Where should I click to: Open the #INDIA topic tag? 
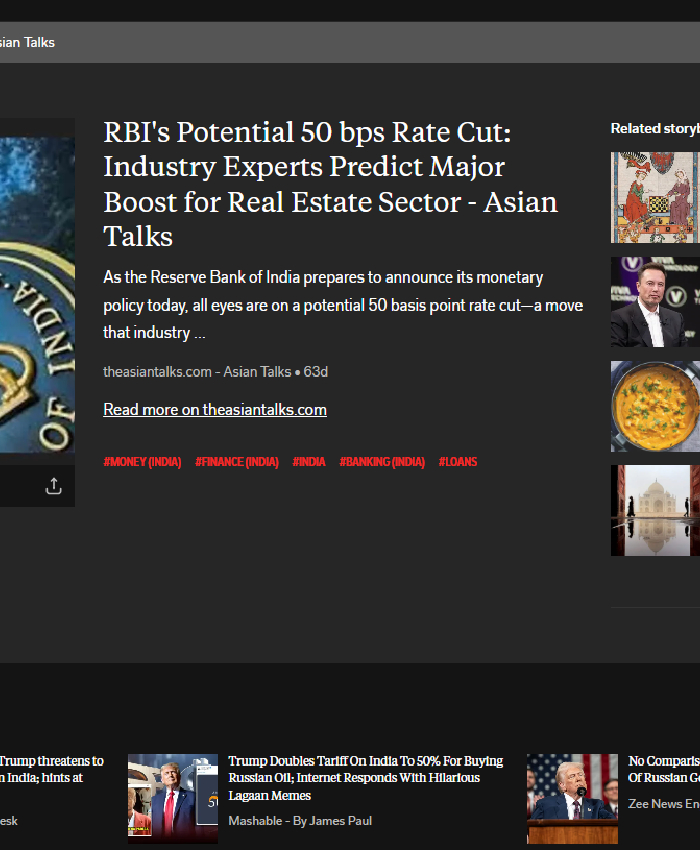coord(309,462)
